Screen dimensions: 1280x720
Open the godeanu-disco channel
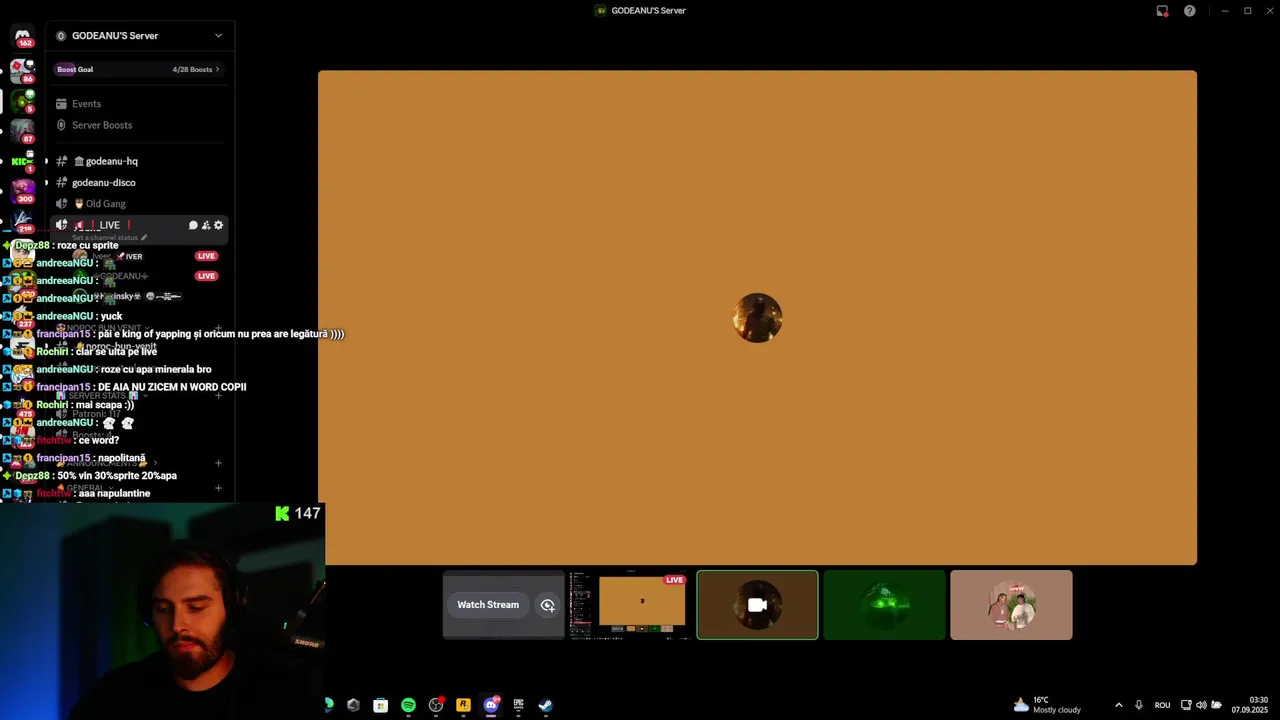click(x=103, y=183)
